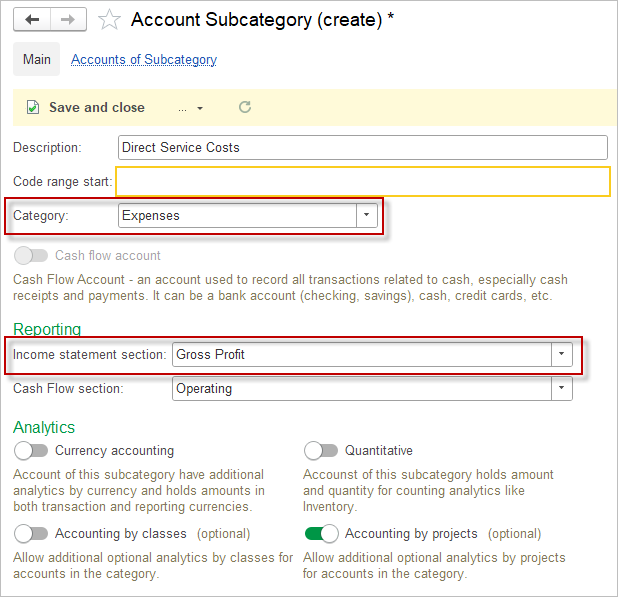This screenshot has height=597, width=618.
Task: Switch to the Main tab
Action: 37,59
